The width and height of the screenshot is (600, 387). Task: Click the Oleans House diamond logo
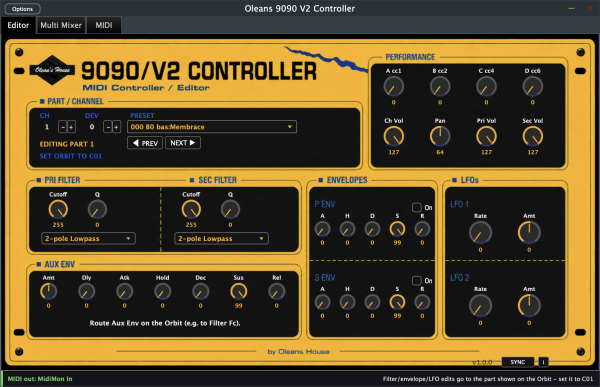click(52, 70)
